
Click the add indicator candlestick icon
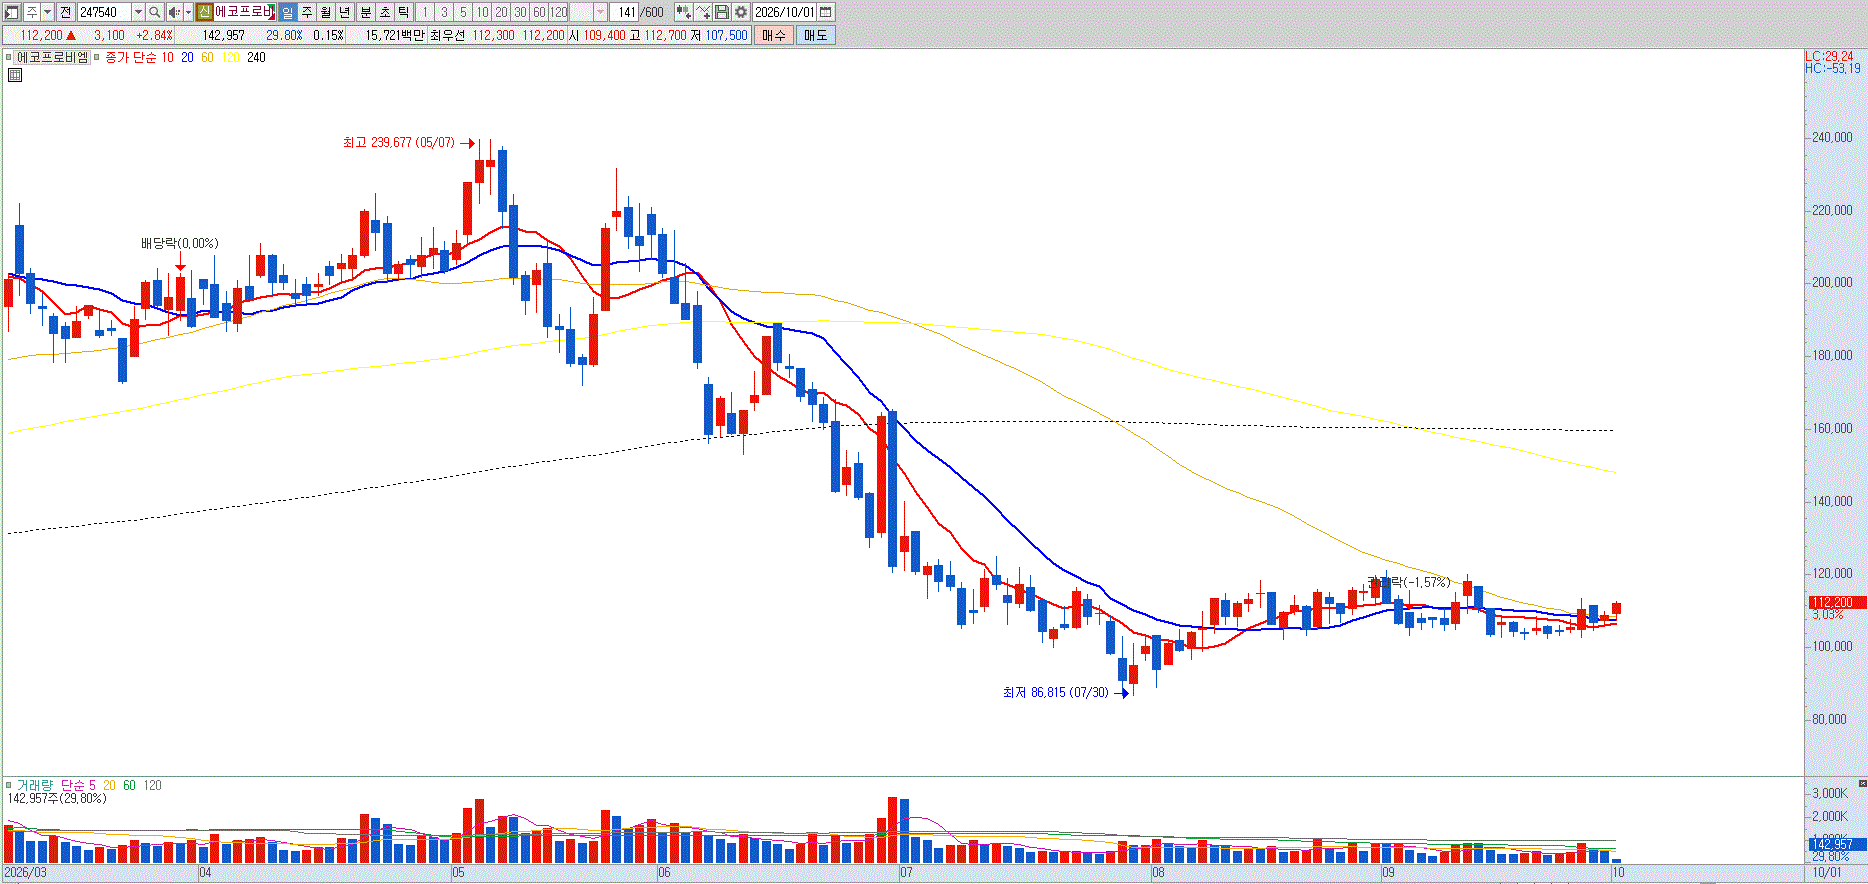click(683, 12)
